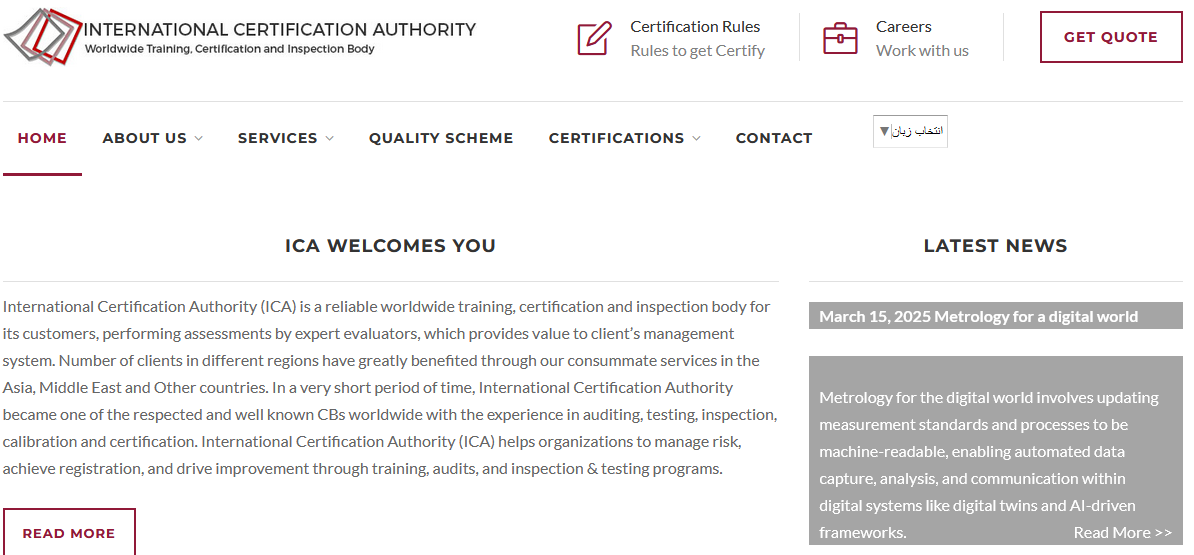Viewport: 1194px width, 555px height.
Task: Open the Quality Scheme menu item
Action: (441, 138)
